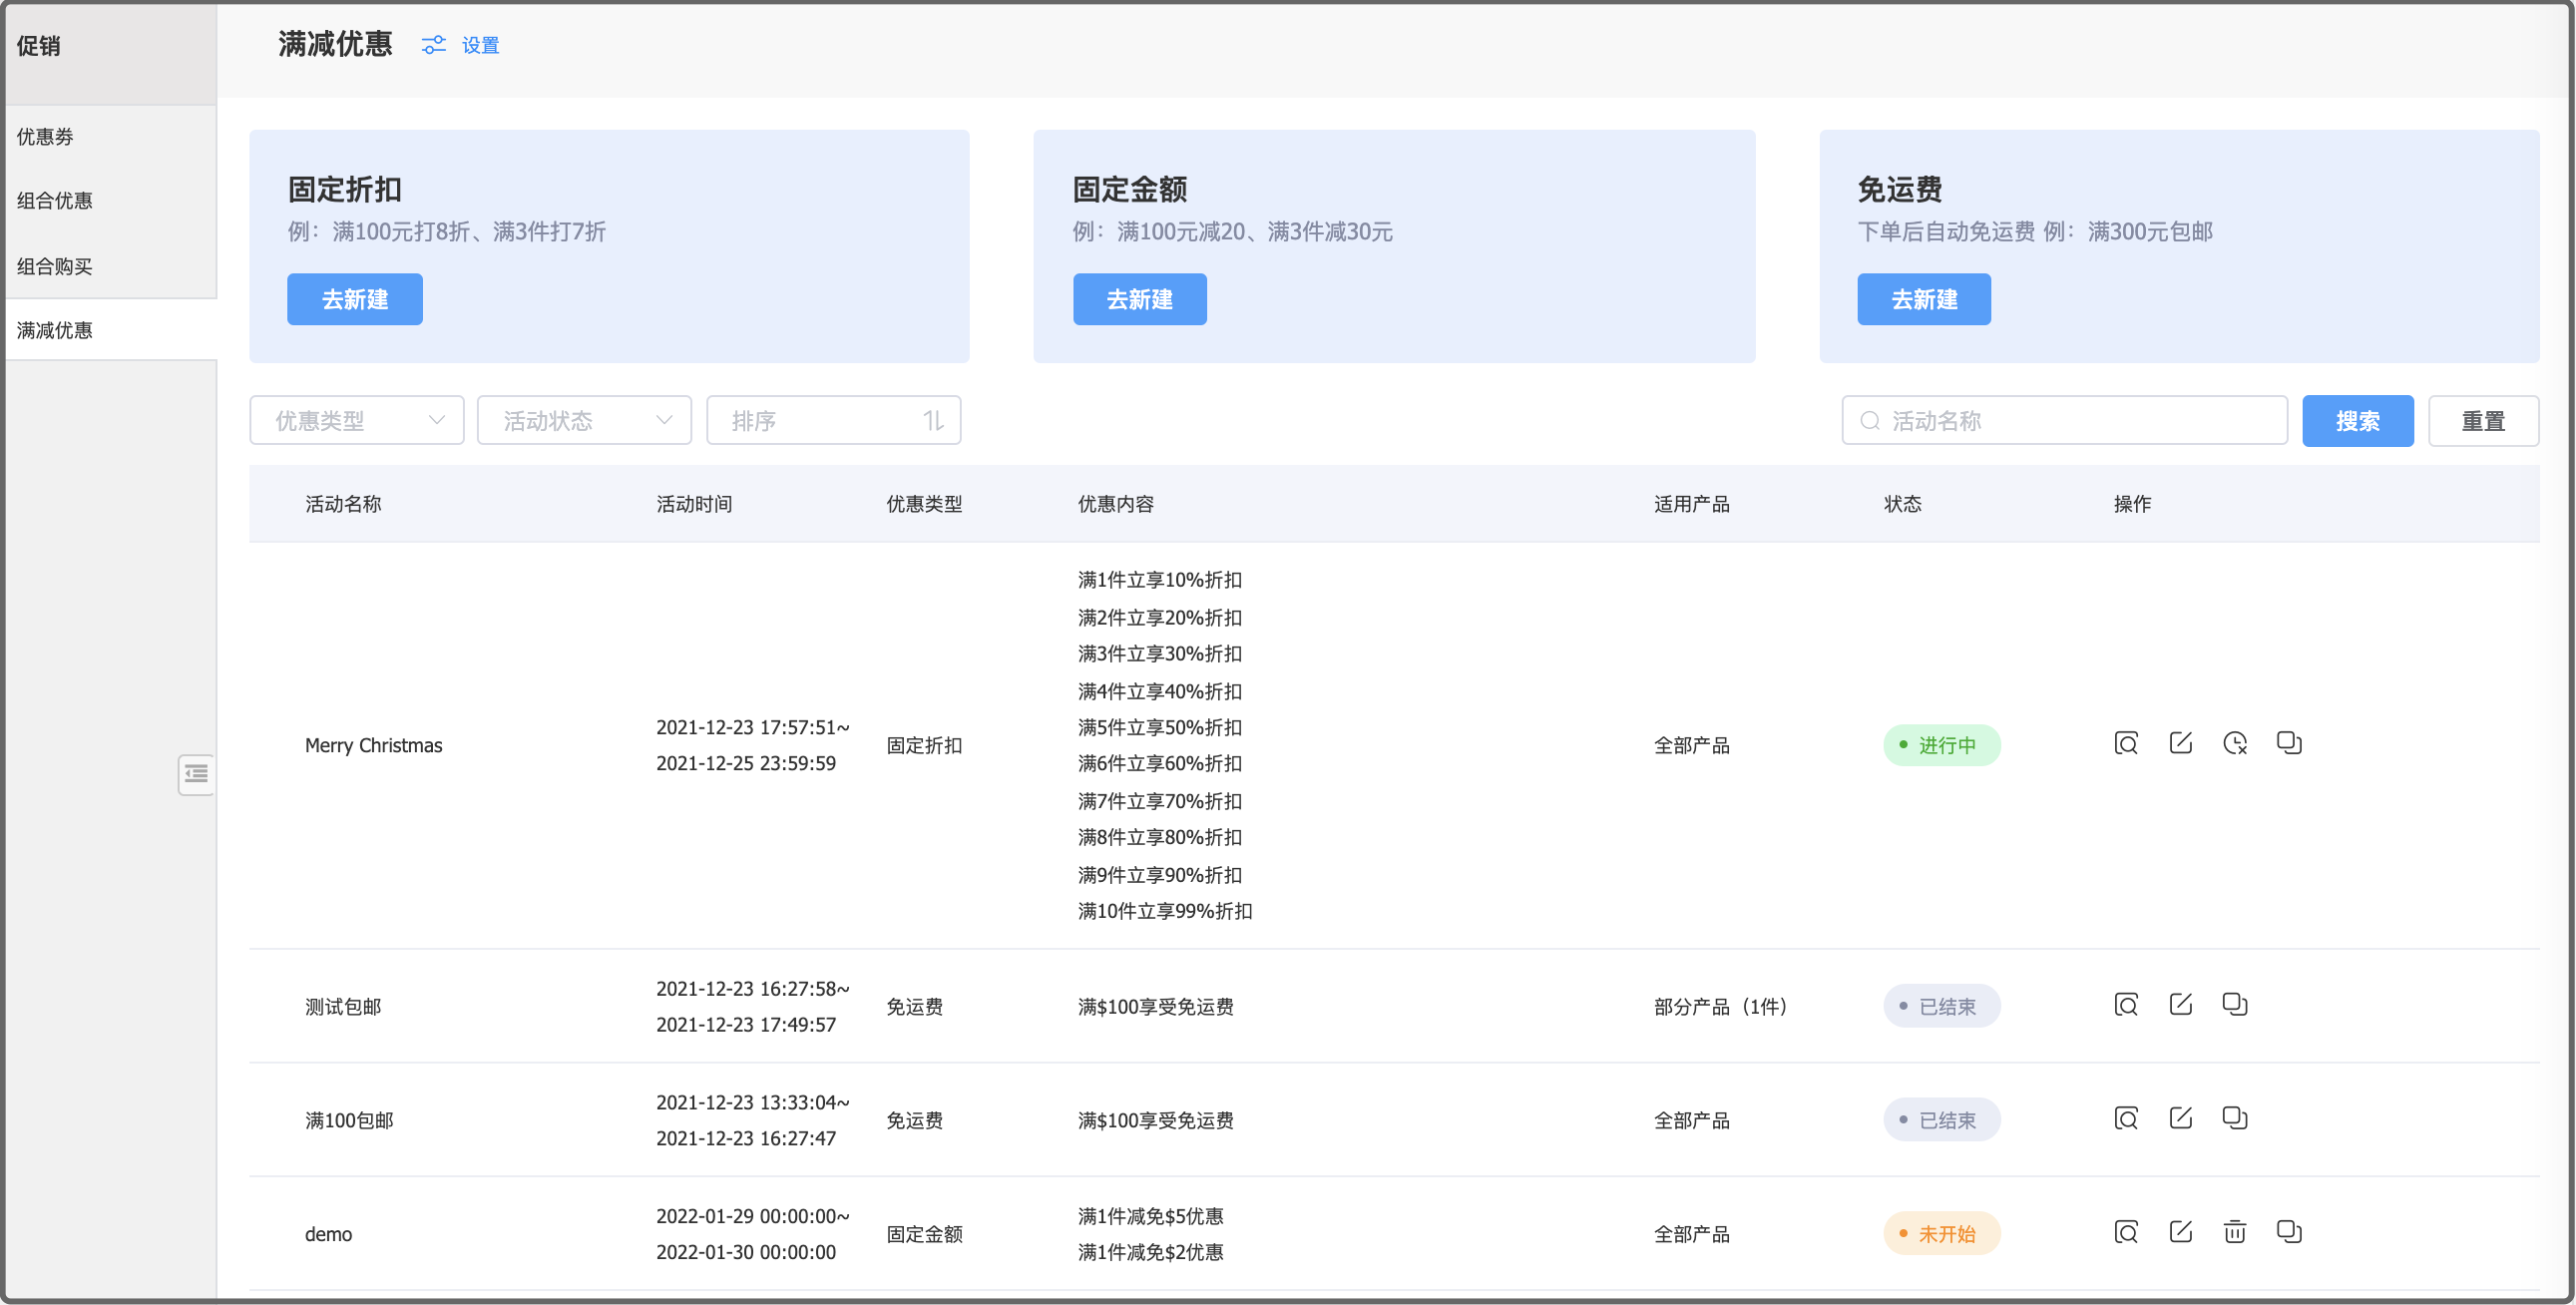Create a new 免运费 promotion via 去新建
This screenshot has height=1305, width=2576.
pos(1923,299)
